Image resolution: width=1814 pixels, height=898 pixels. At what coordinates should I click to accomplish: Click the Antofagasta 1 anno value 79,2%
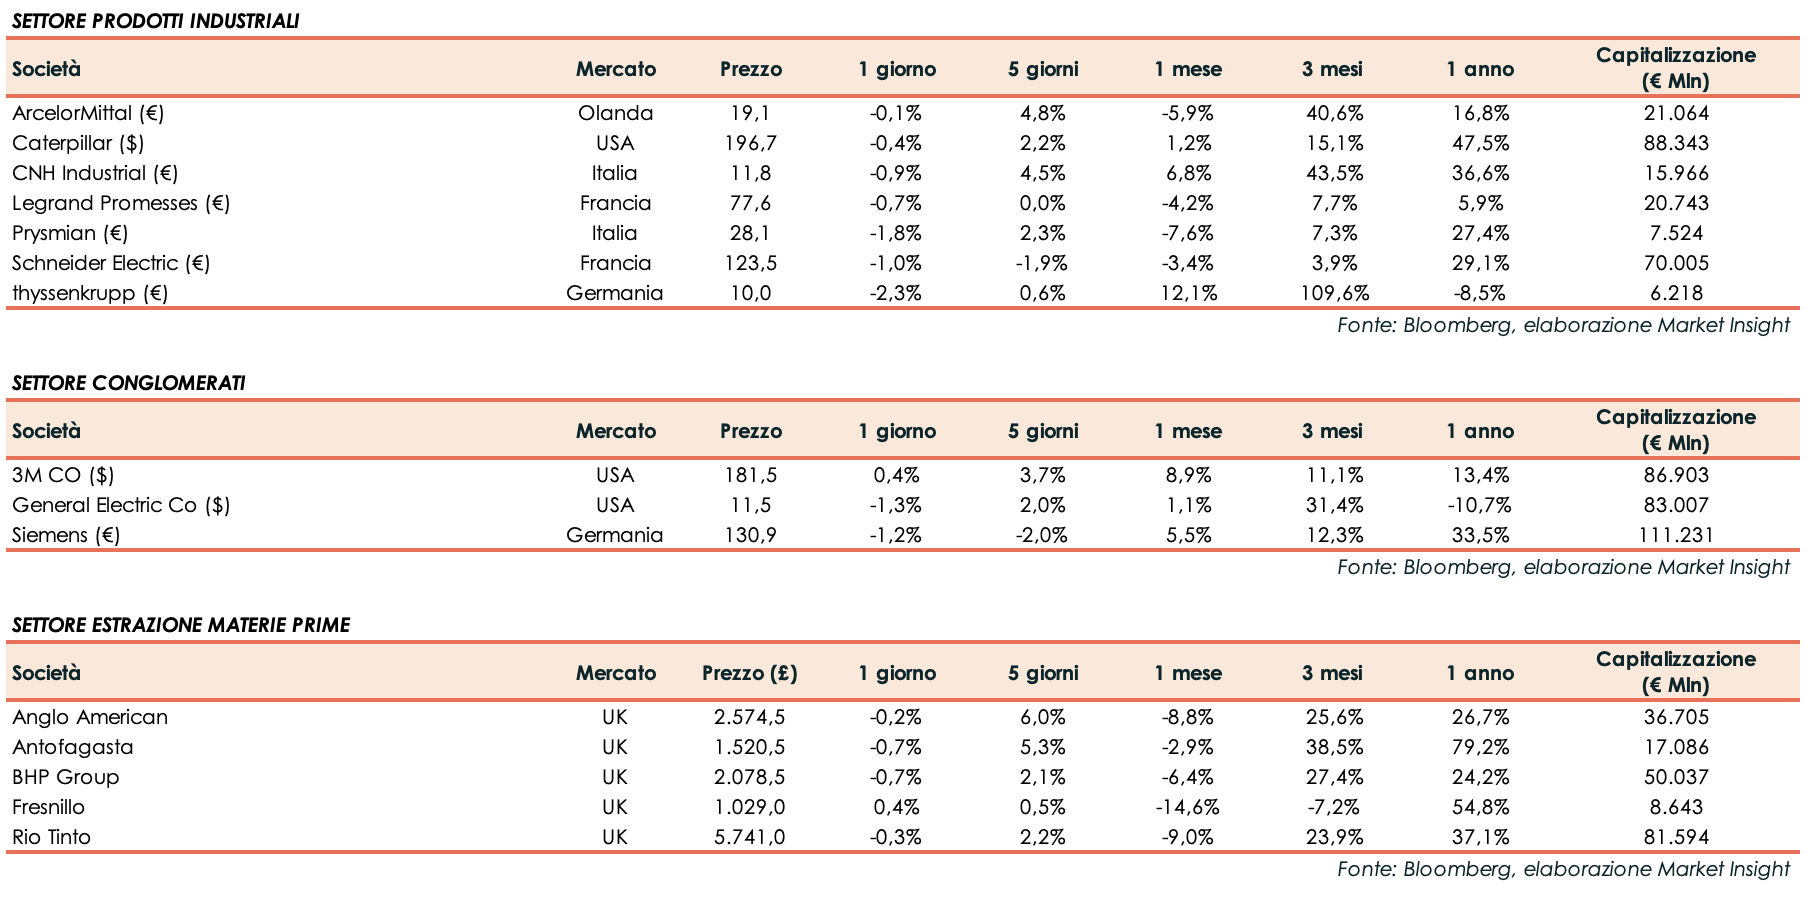1479,747
